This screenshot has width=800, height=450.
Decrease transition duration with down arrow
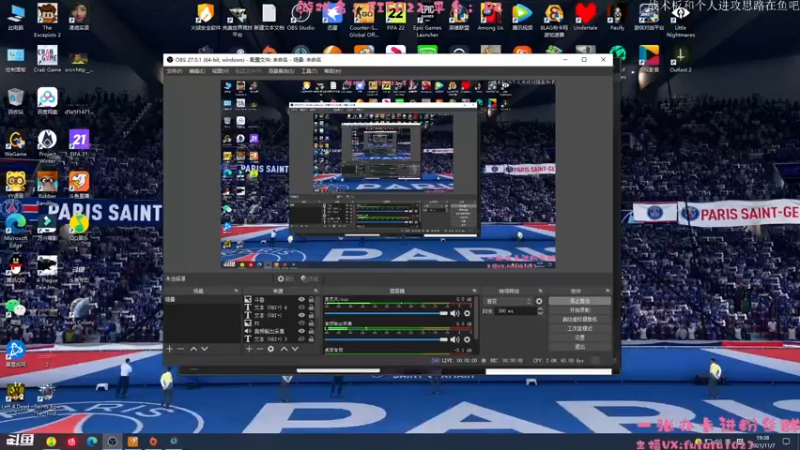540,313
